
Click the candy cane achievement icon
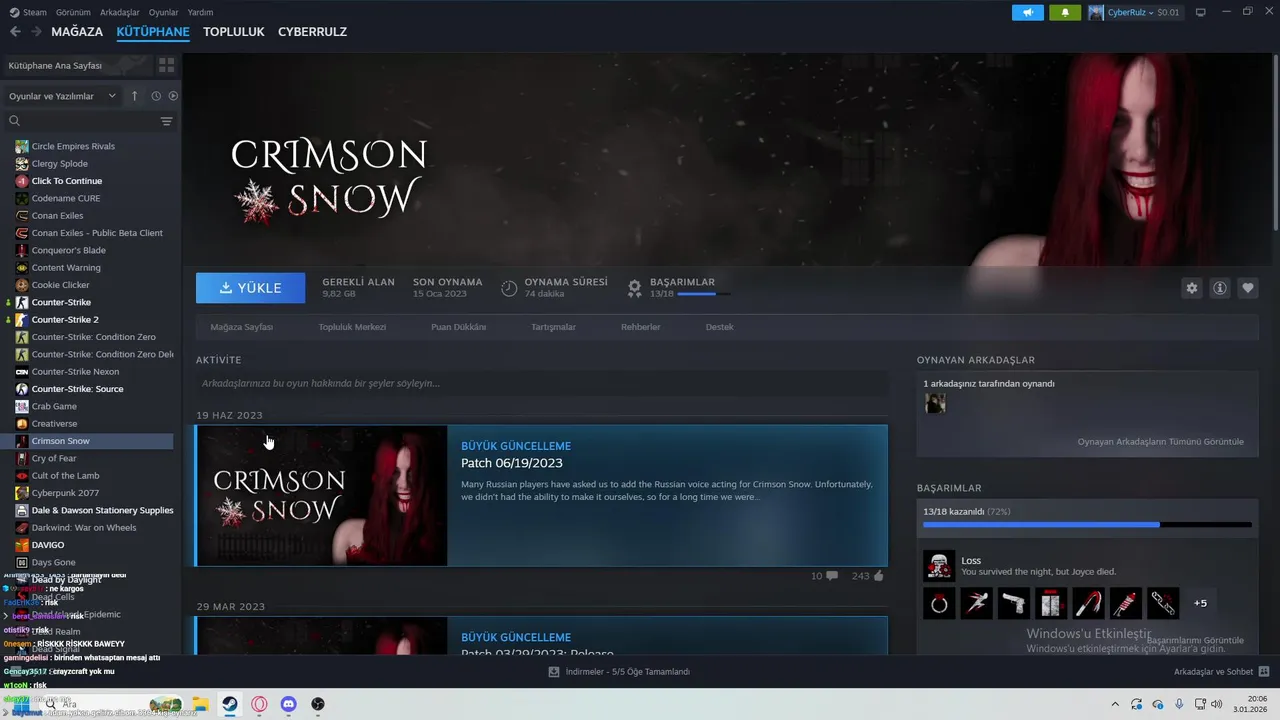(1088, 603)
